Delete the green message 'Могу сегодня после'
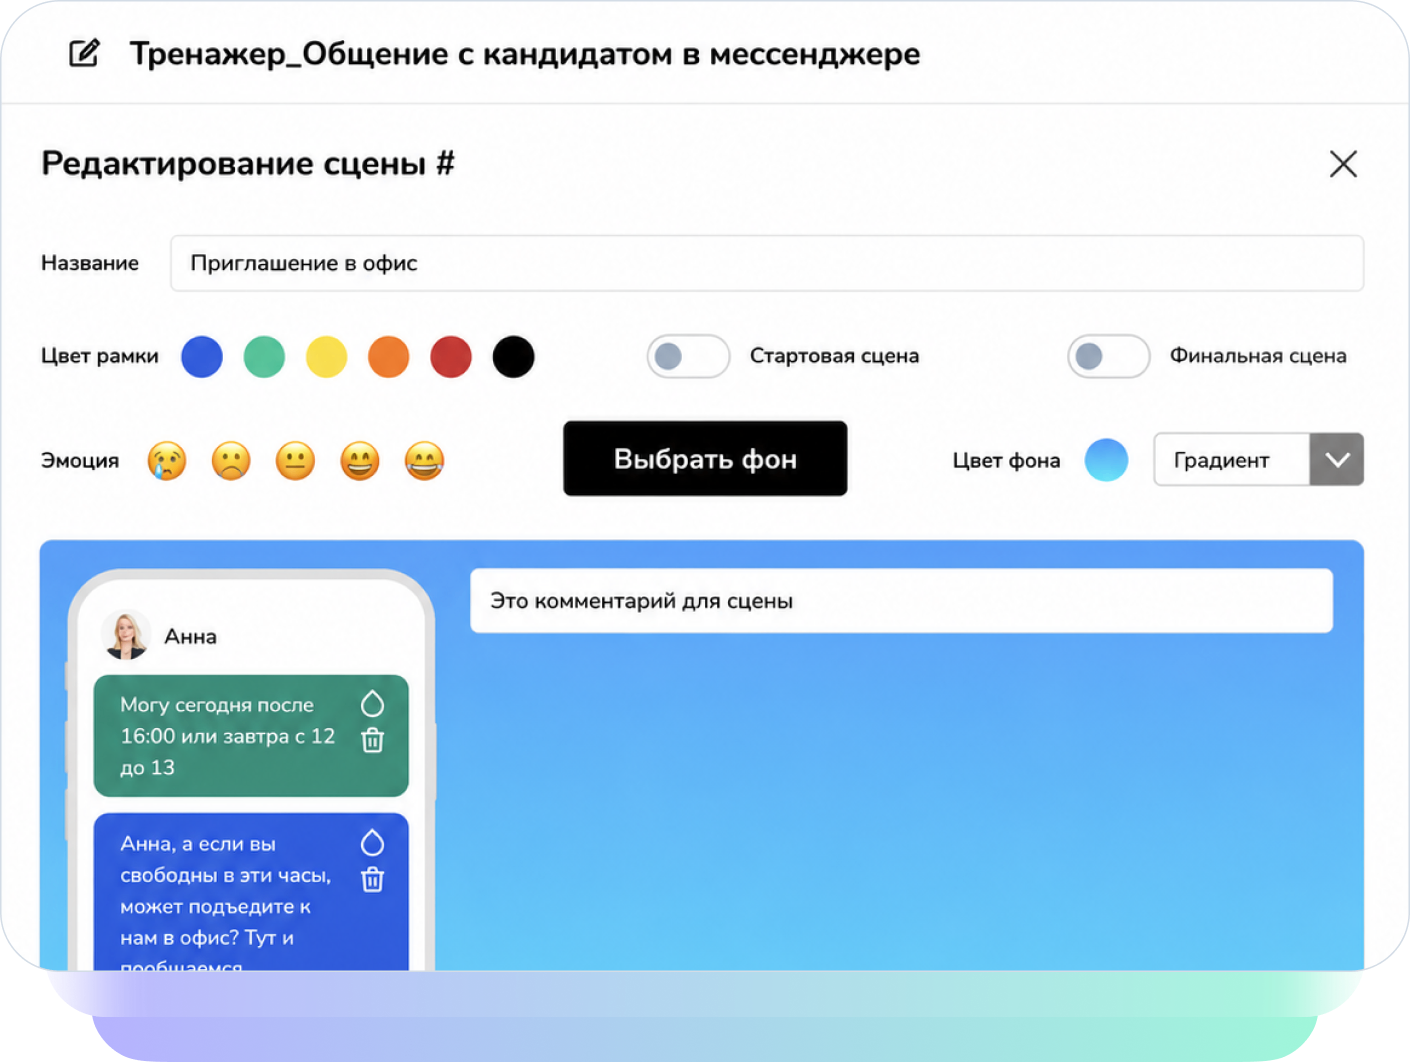The width and height of the screenshot is (1410, 1062). (373, 741)
